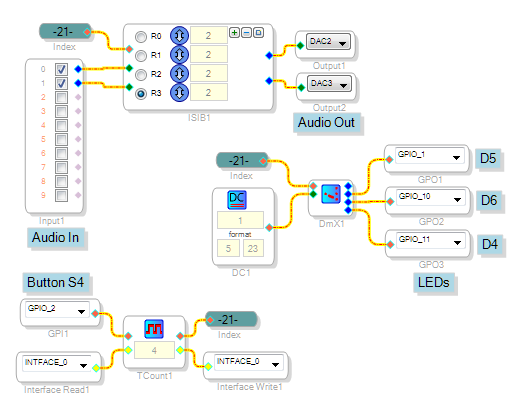Click the blue output pin of channel 0

[x=78, y=69]
